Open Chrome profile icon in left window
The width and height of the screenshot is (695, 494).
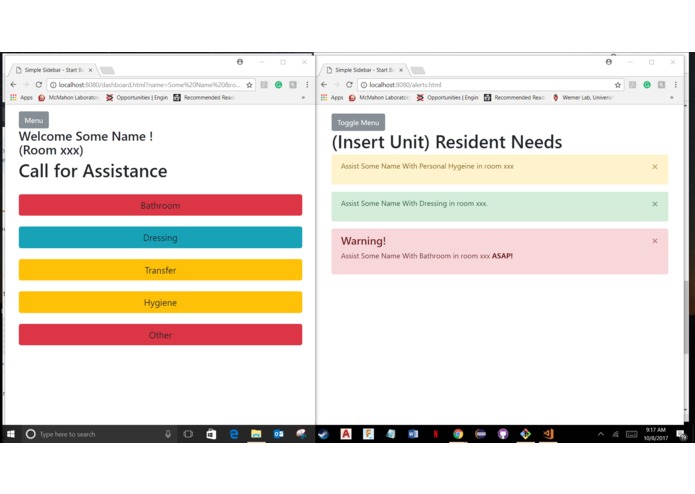click(240, 62)
